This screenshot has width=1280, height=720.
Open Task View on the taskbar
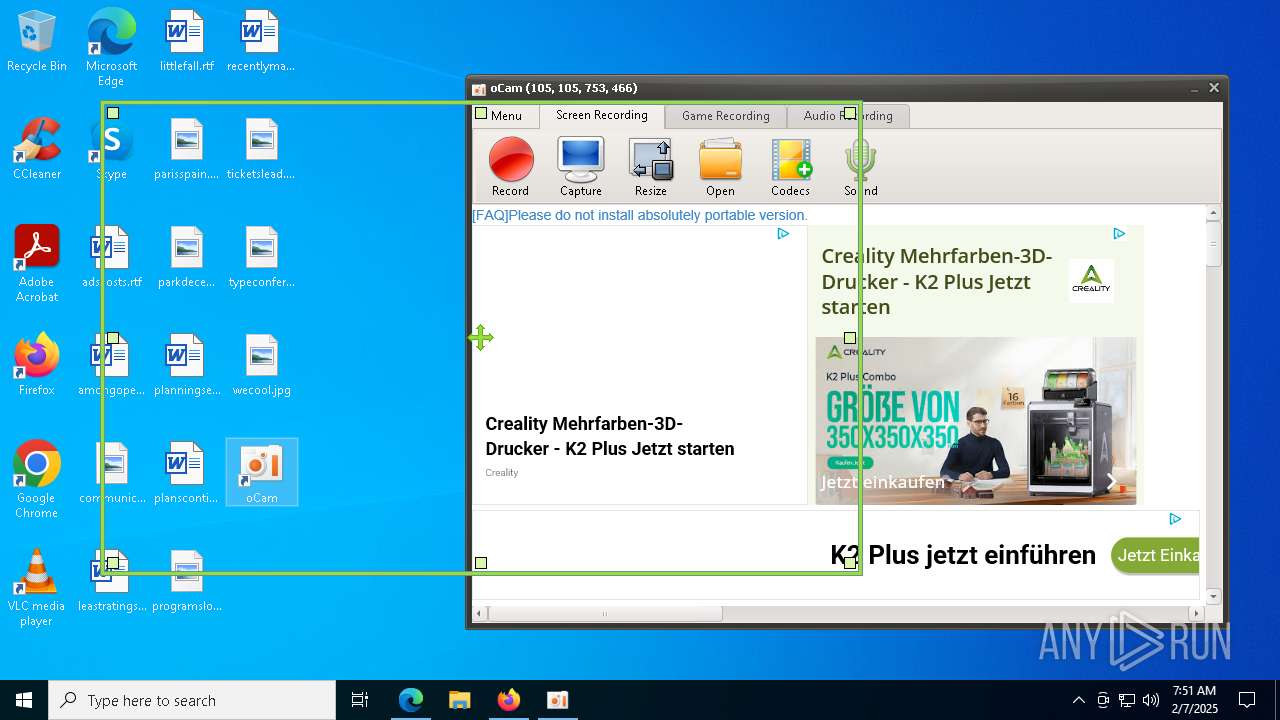click(360, 700)
